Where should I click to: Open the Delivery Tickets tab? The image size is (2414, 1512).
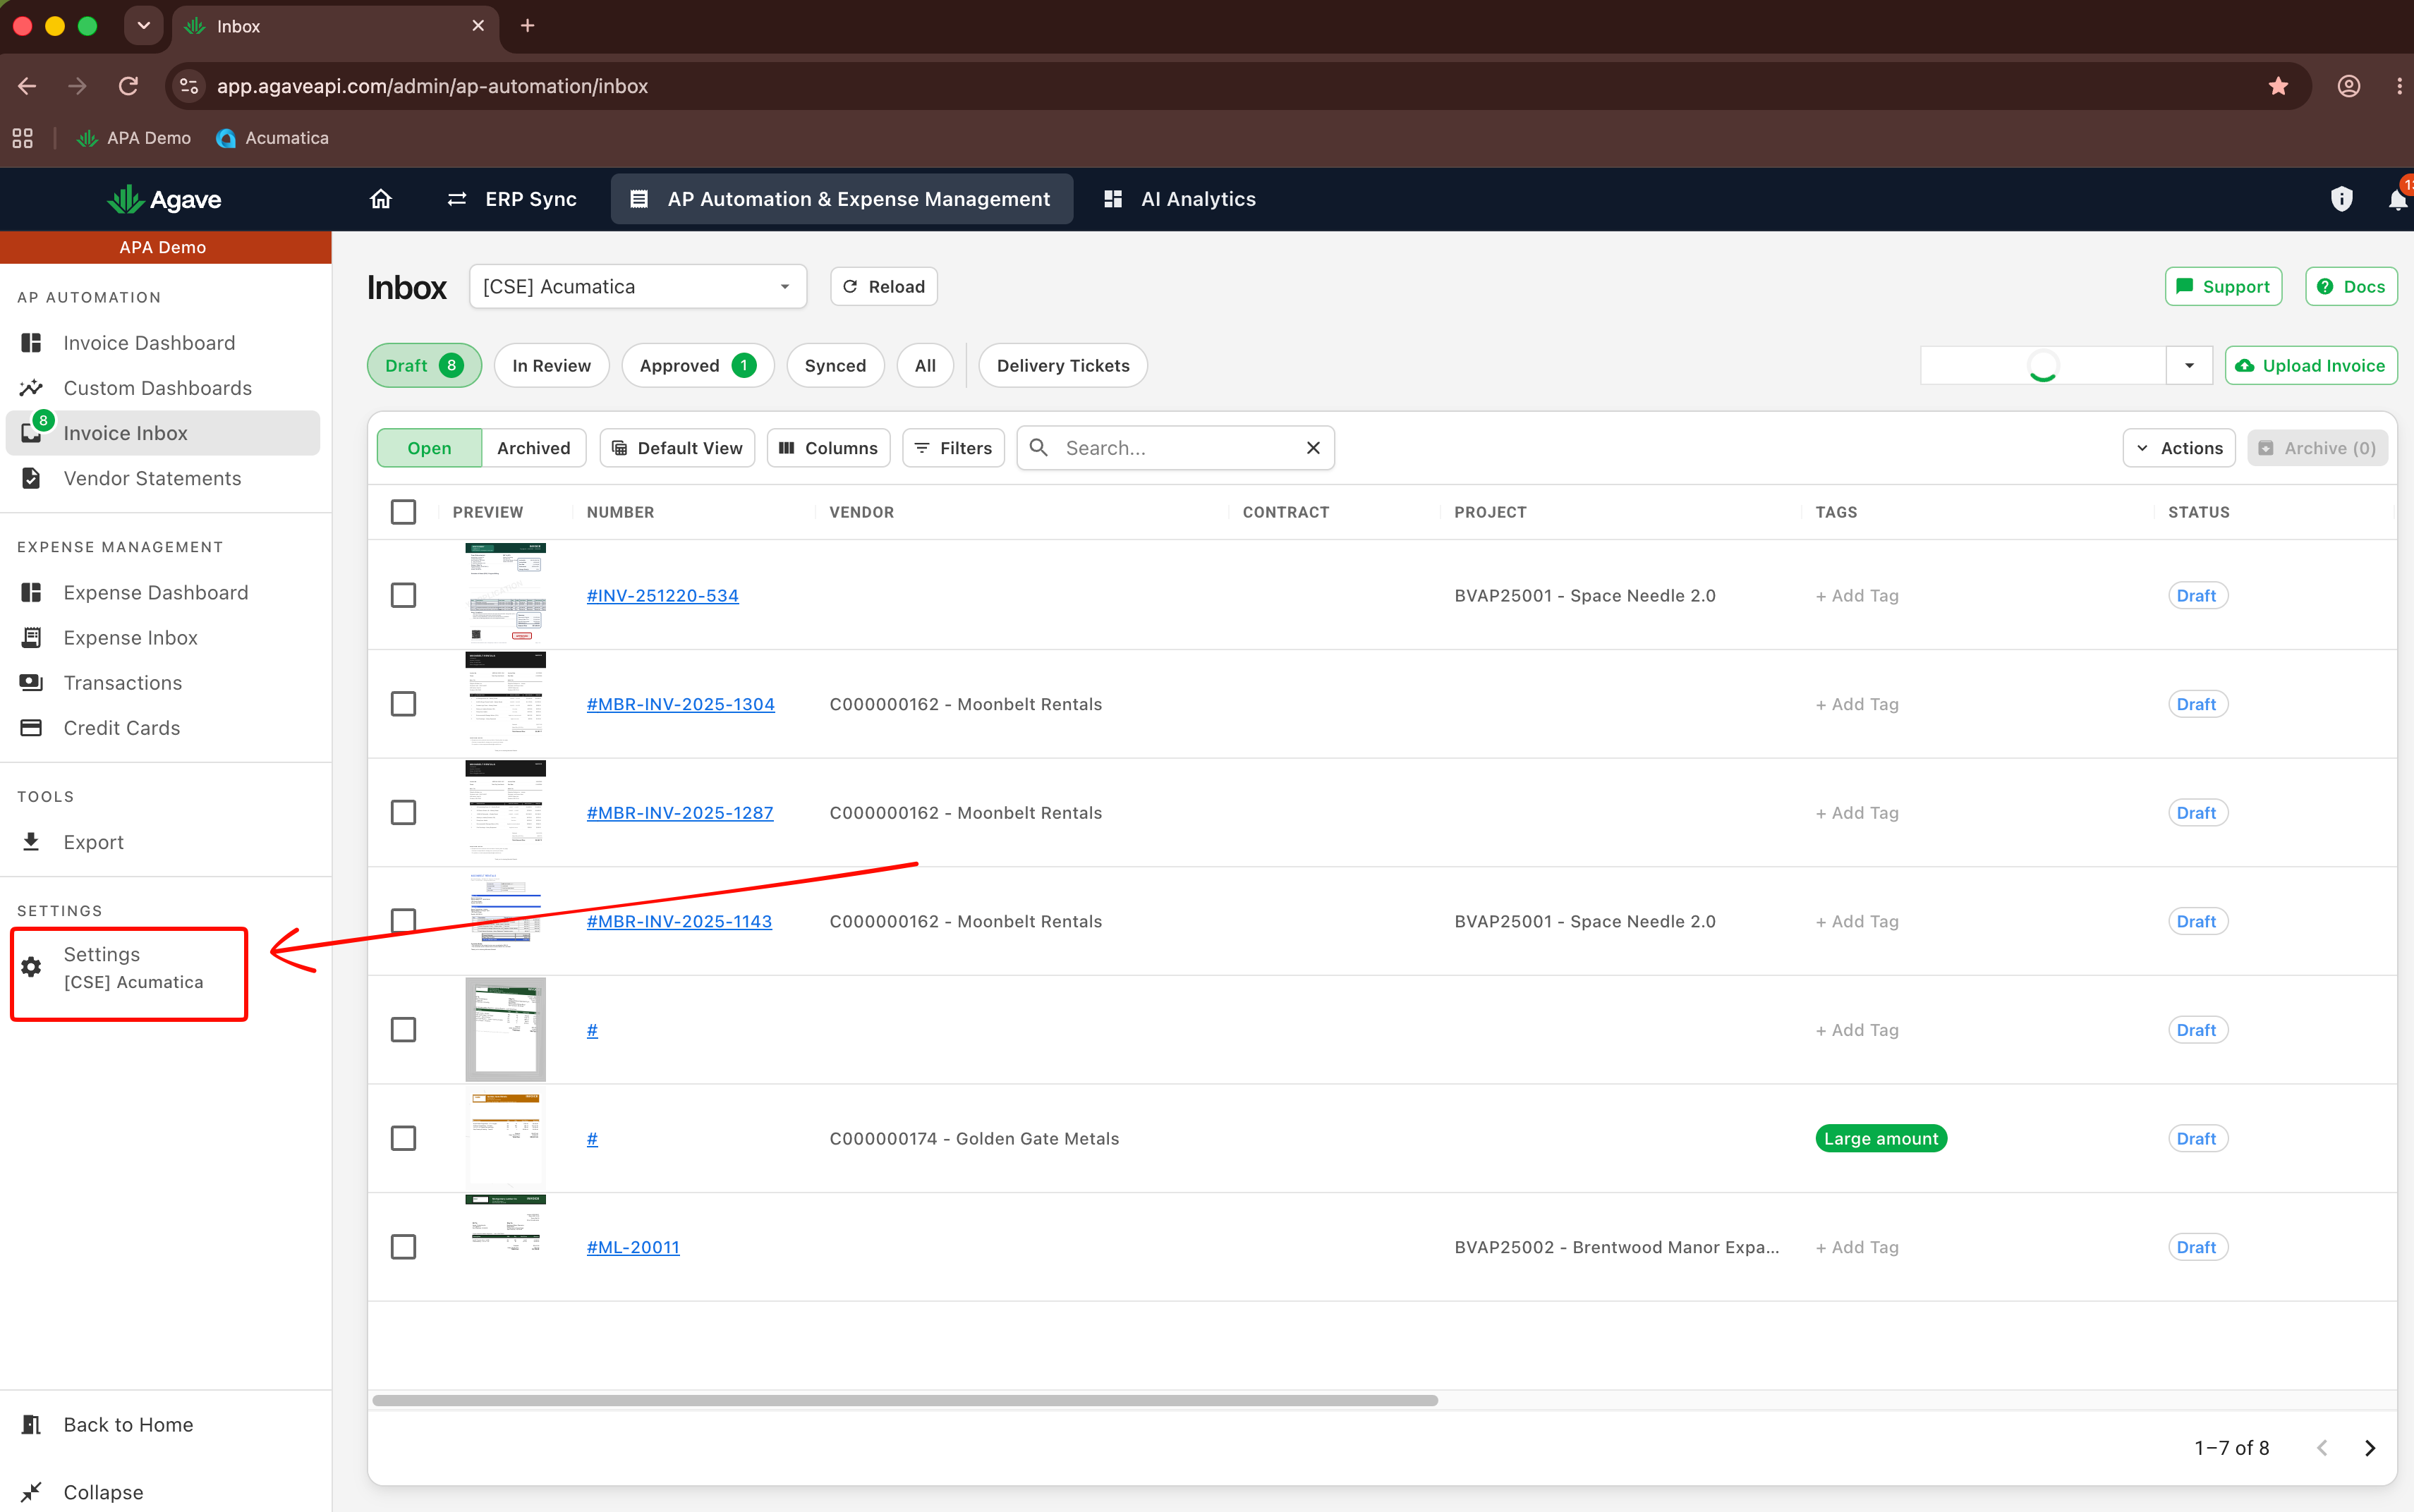click(x=1063, y=366)
